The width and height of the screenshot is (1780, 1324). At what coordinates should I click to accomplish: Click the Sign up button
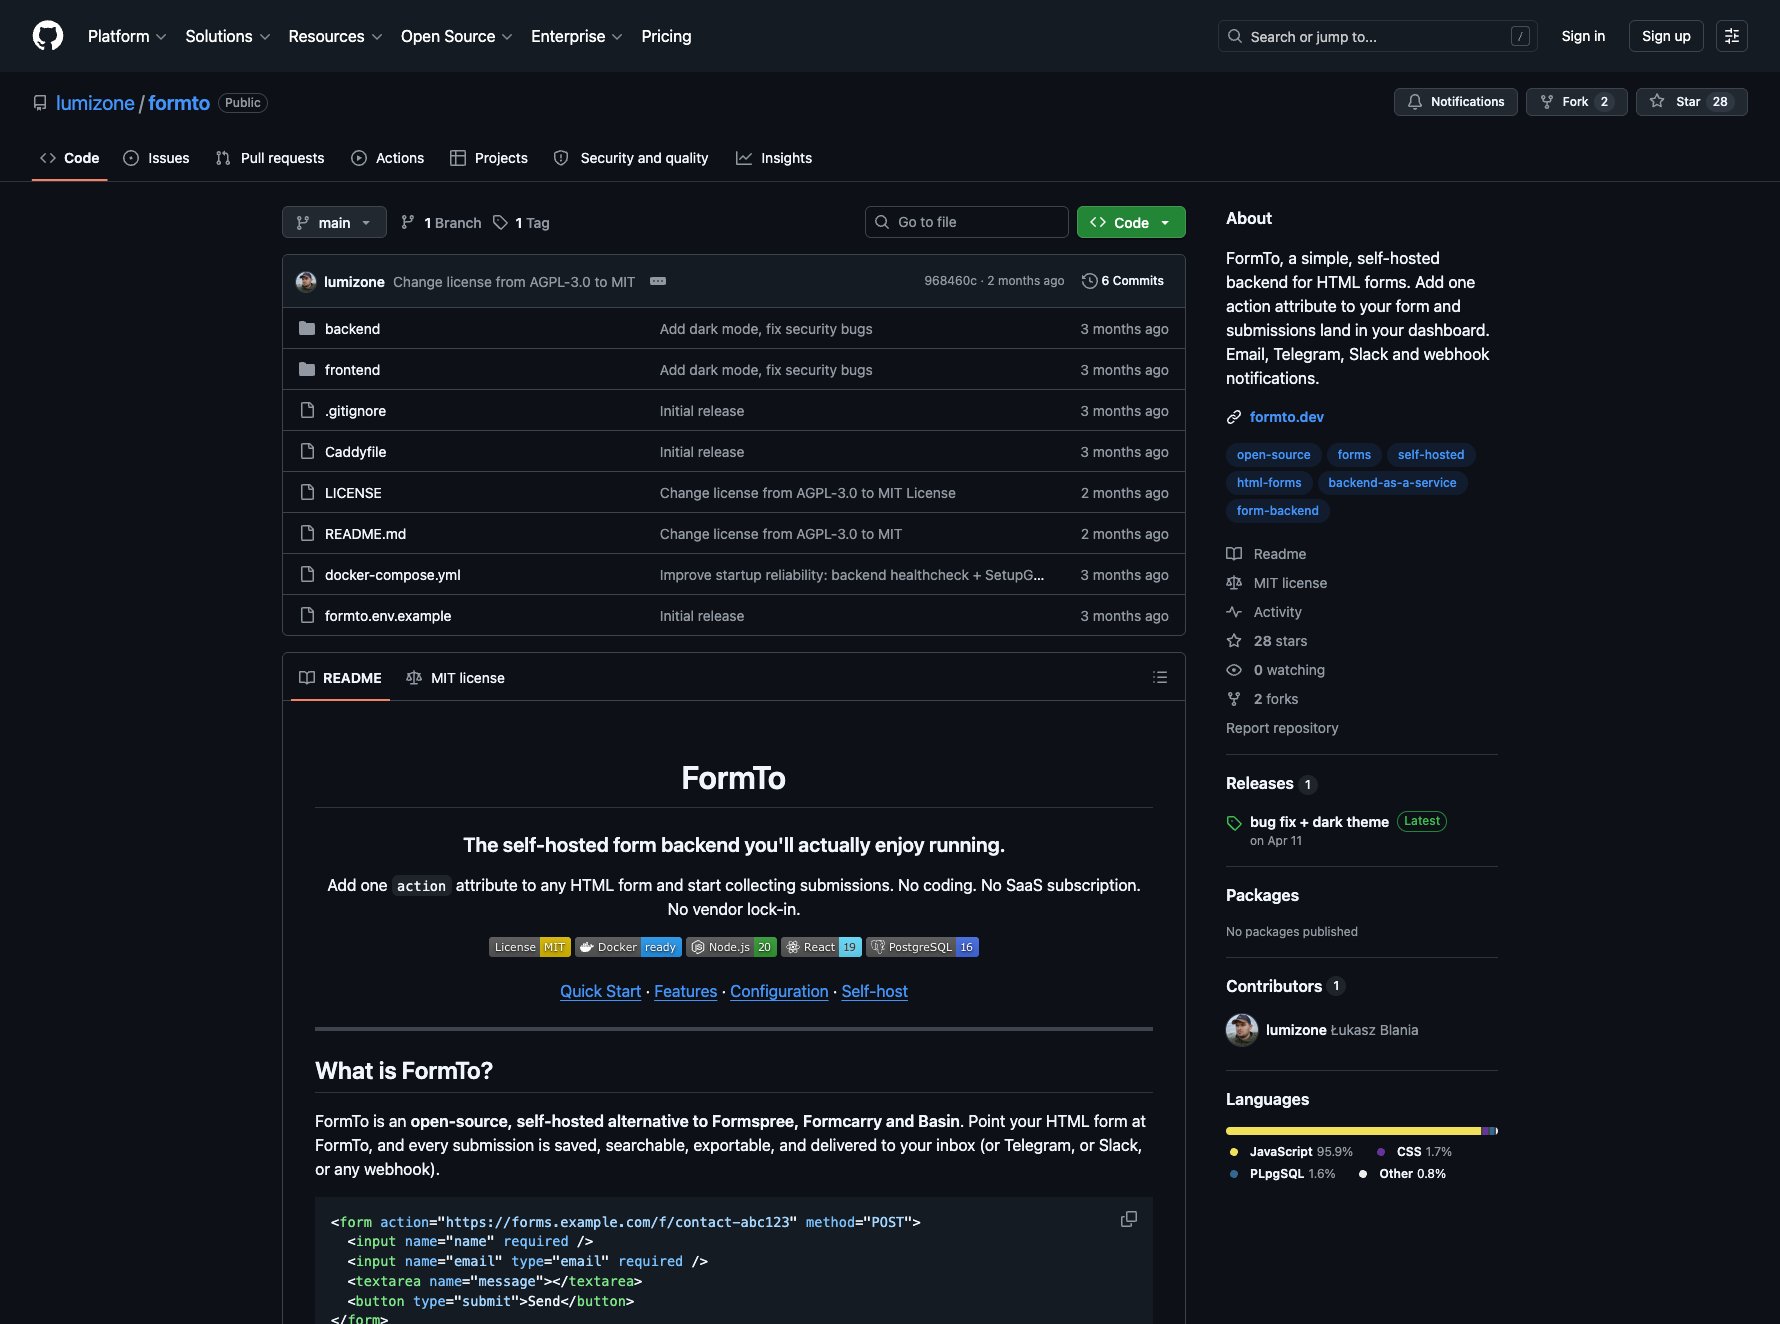coord(1666,36)
